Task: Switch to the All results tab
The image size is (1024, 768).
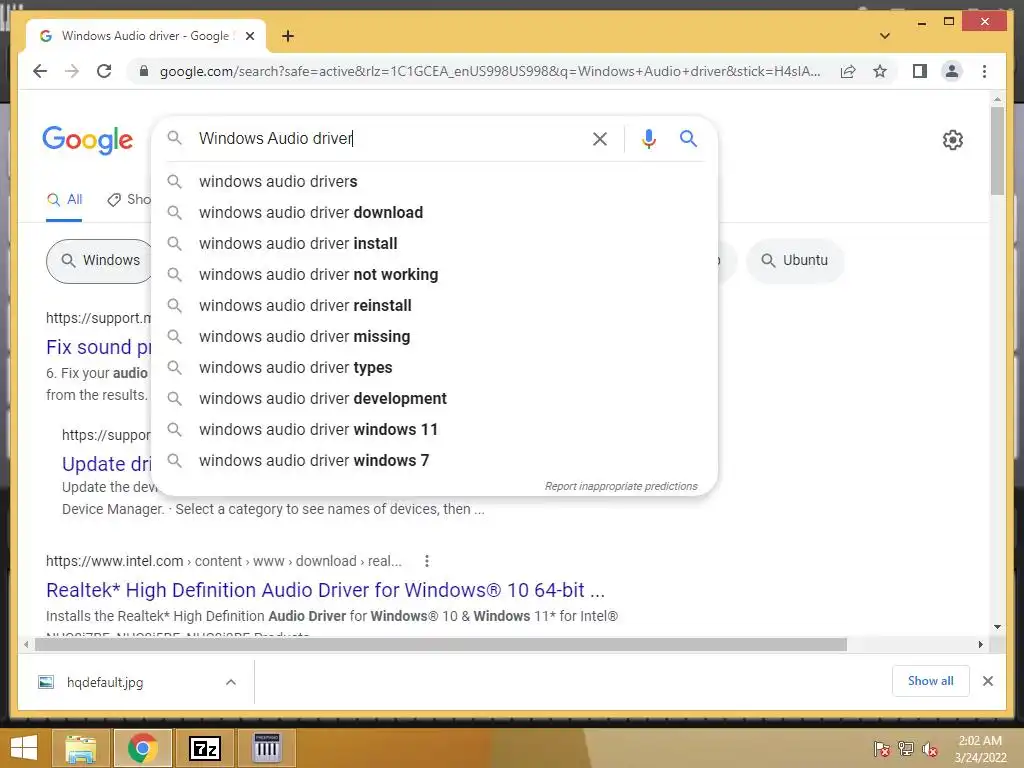Action: click(64, 200)
